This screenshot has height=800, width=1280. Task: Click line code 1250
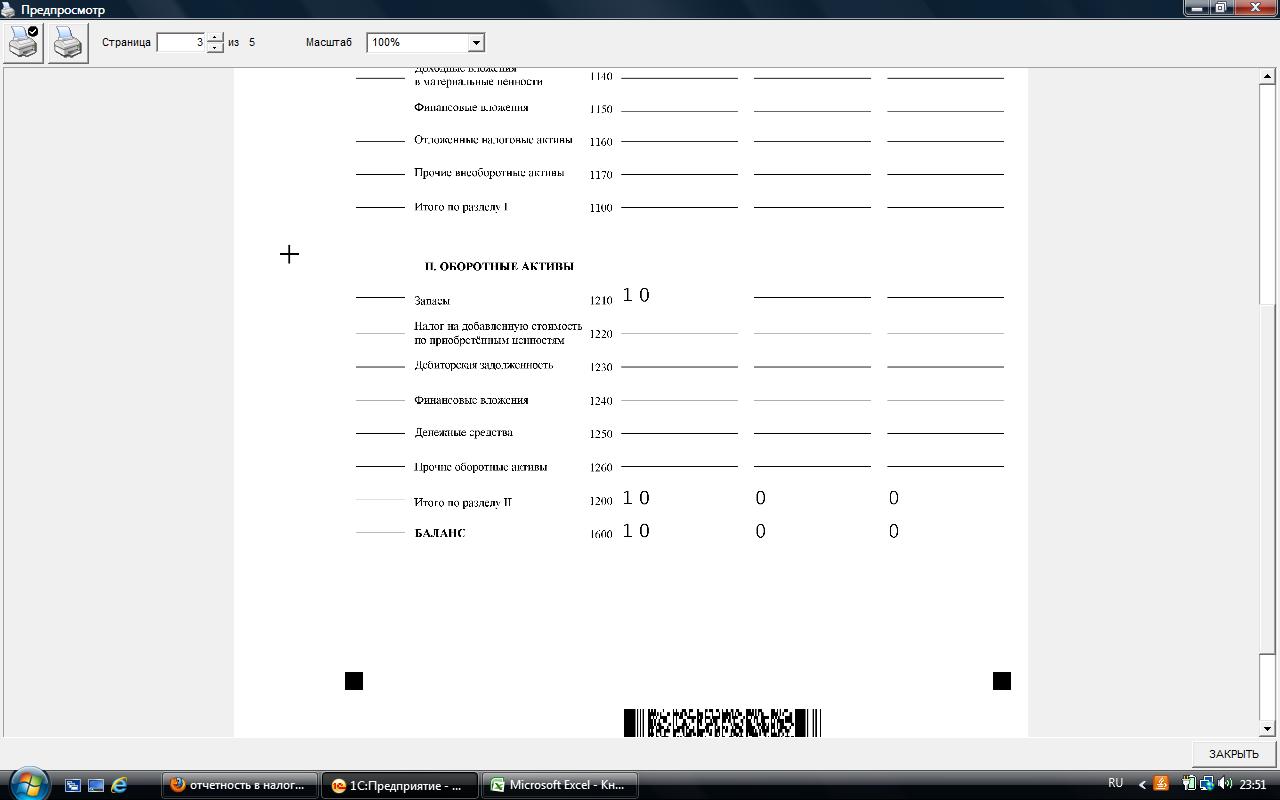(601, 434)
